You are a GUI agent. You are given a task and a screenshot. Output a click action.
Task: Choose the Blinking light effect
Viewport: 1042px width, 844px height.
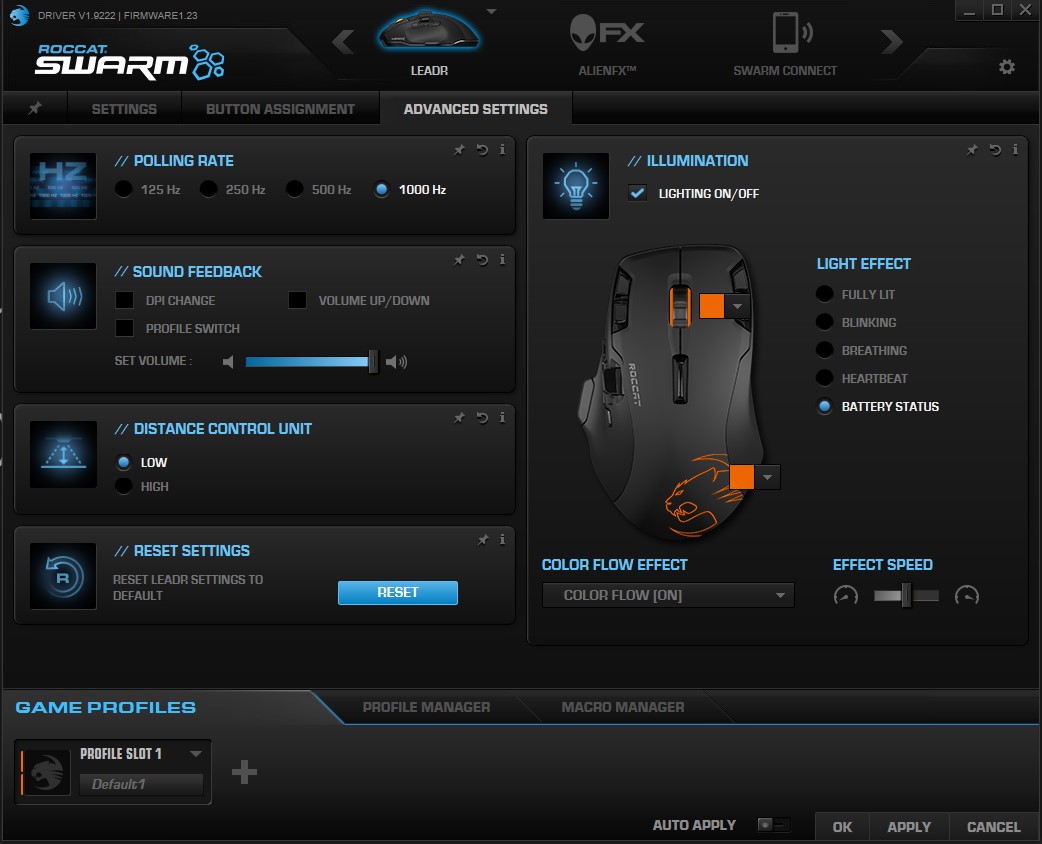point(825,322)
